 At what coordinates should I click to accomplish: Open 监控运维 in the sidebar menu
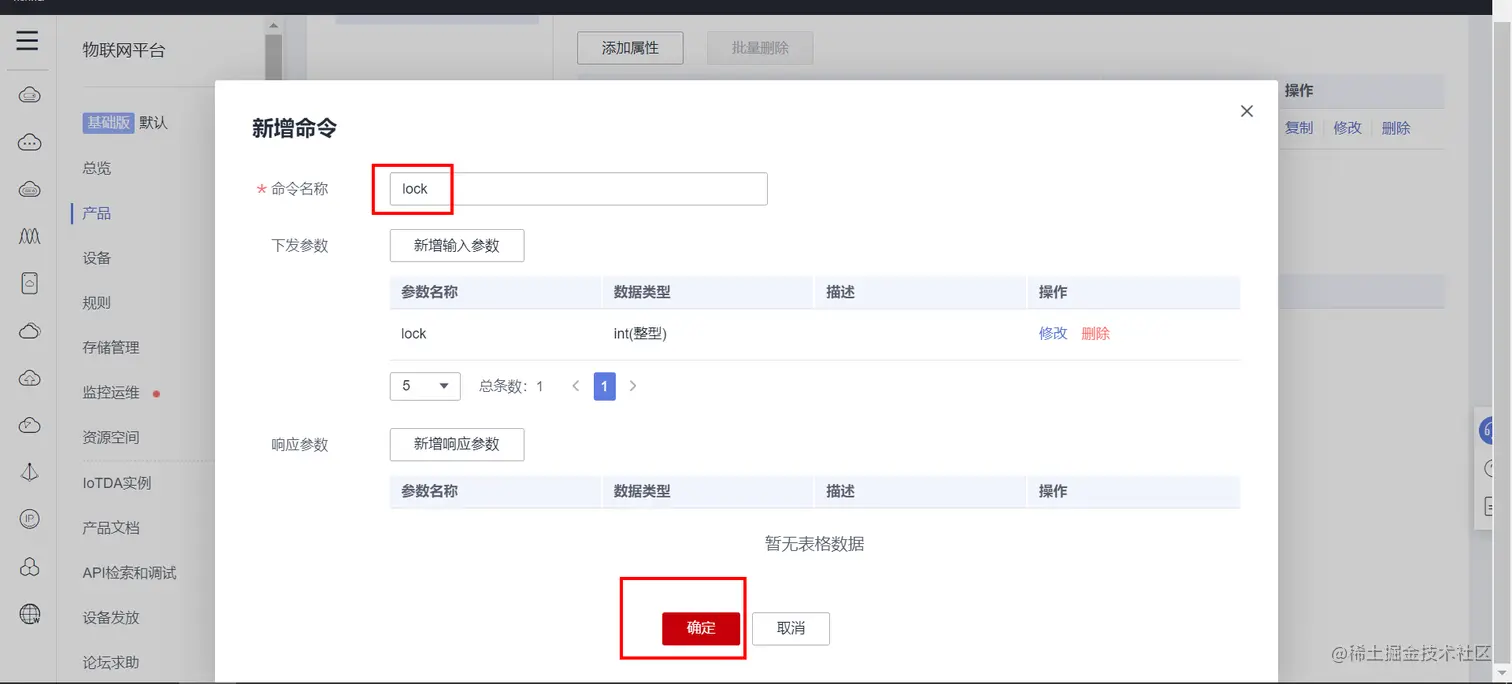[111, 393]
